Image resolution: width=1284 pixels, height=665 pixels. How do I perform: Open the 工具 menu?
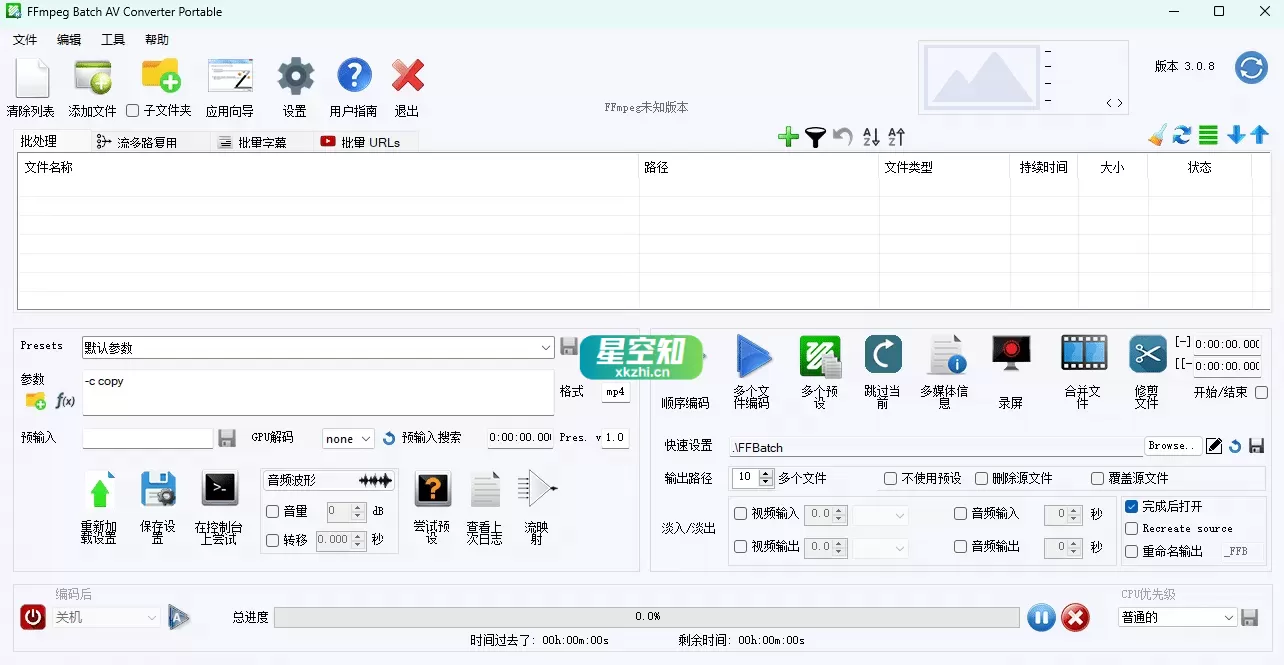click(x=113, y=39)
